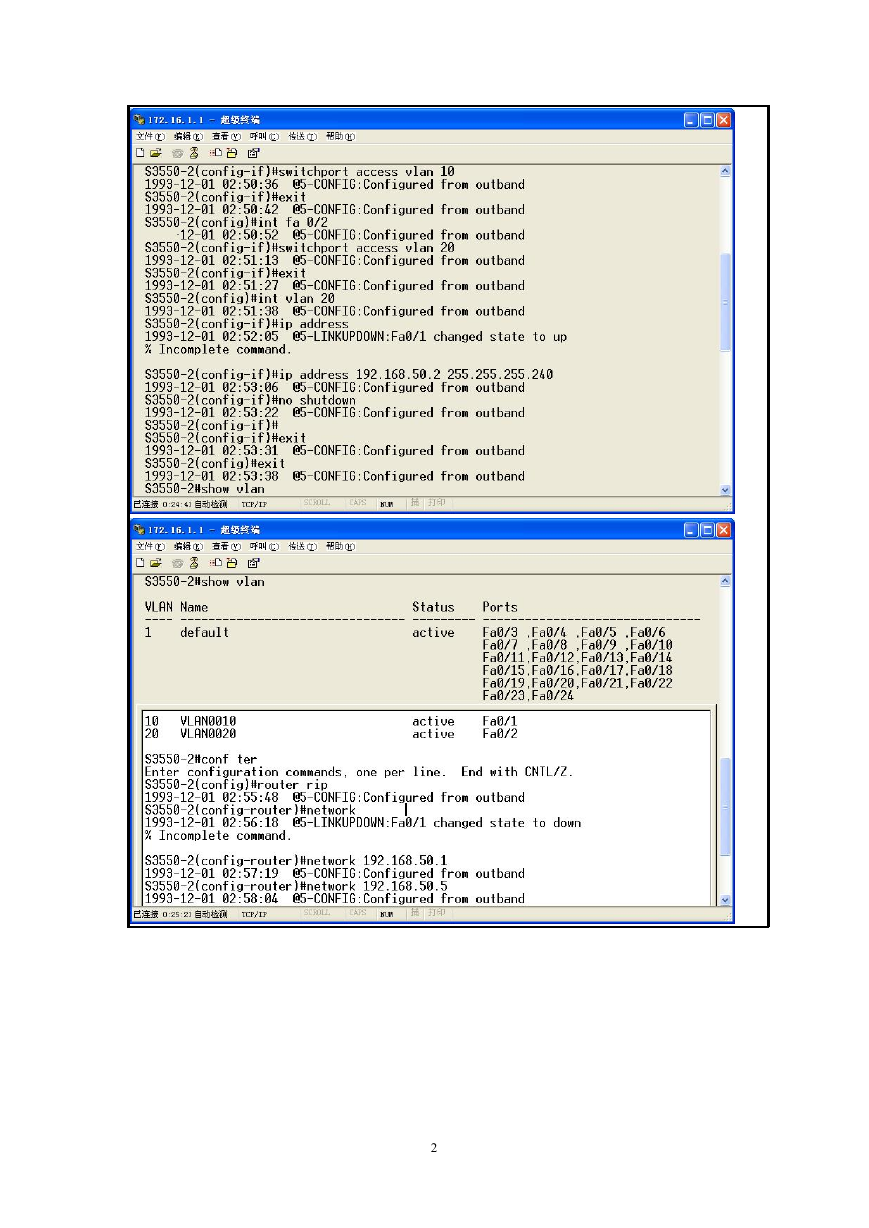Click the greyed Call icon in bottom window
The height and width of the screenshot is (1228, 869).
tap(178, 563)
